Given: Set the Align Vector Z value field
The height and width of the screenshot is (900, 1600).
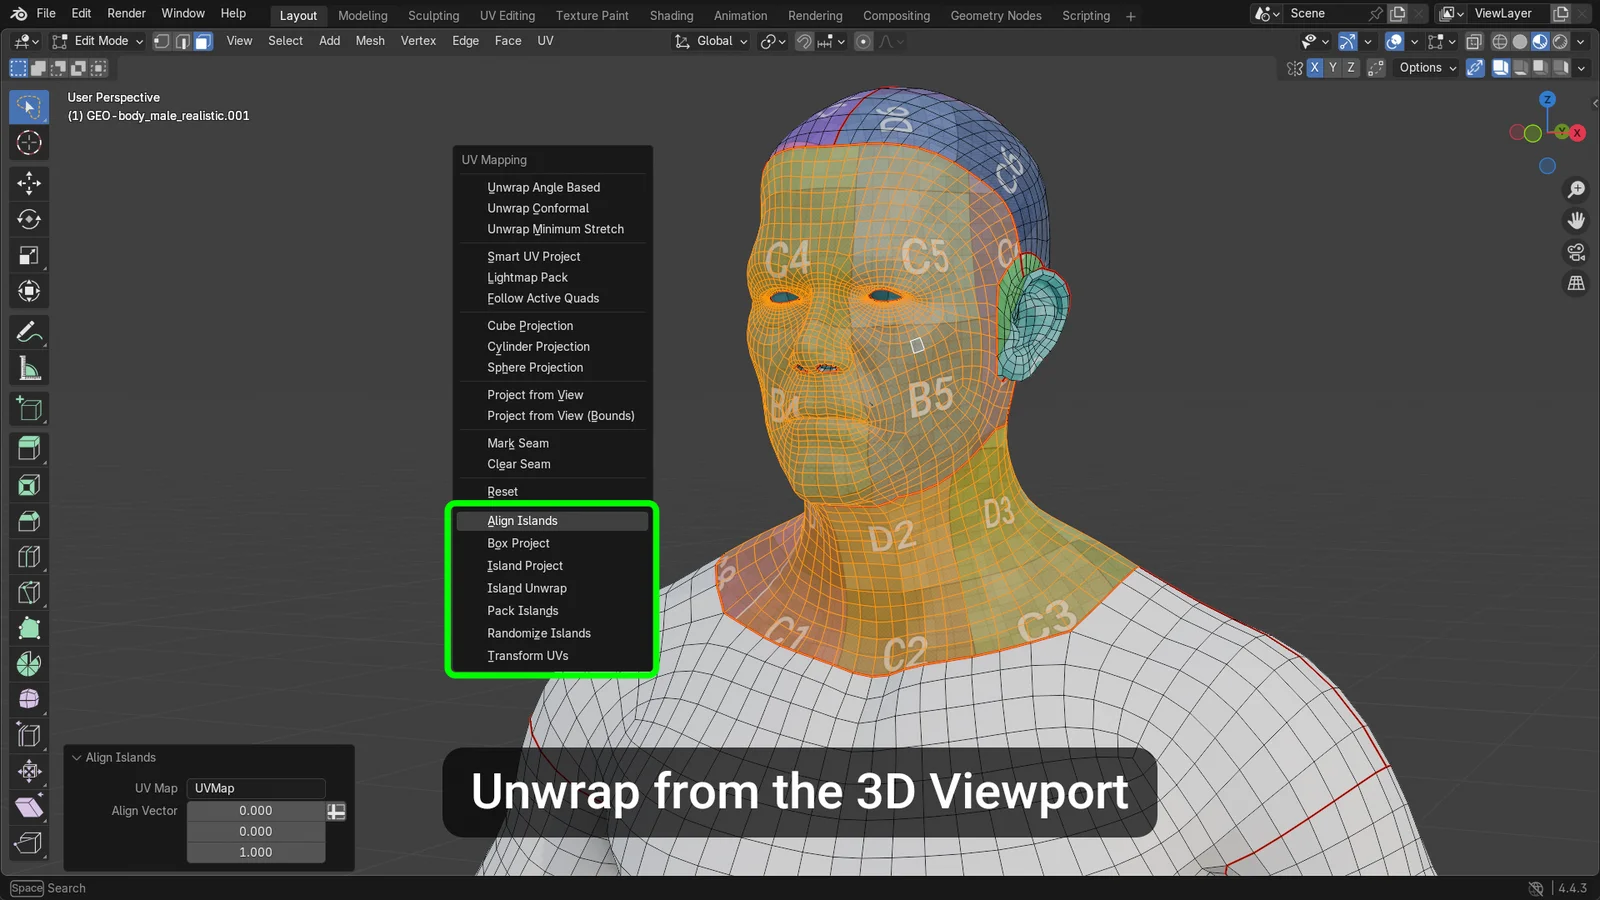Looking at the screenshot, I should [256, 852].
